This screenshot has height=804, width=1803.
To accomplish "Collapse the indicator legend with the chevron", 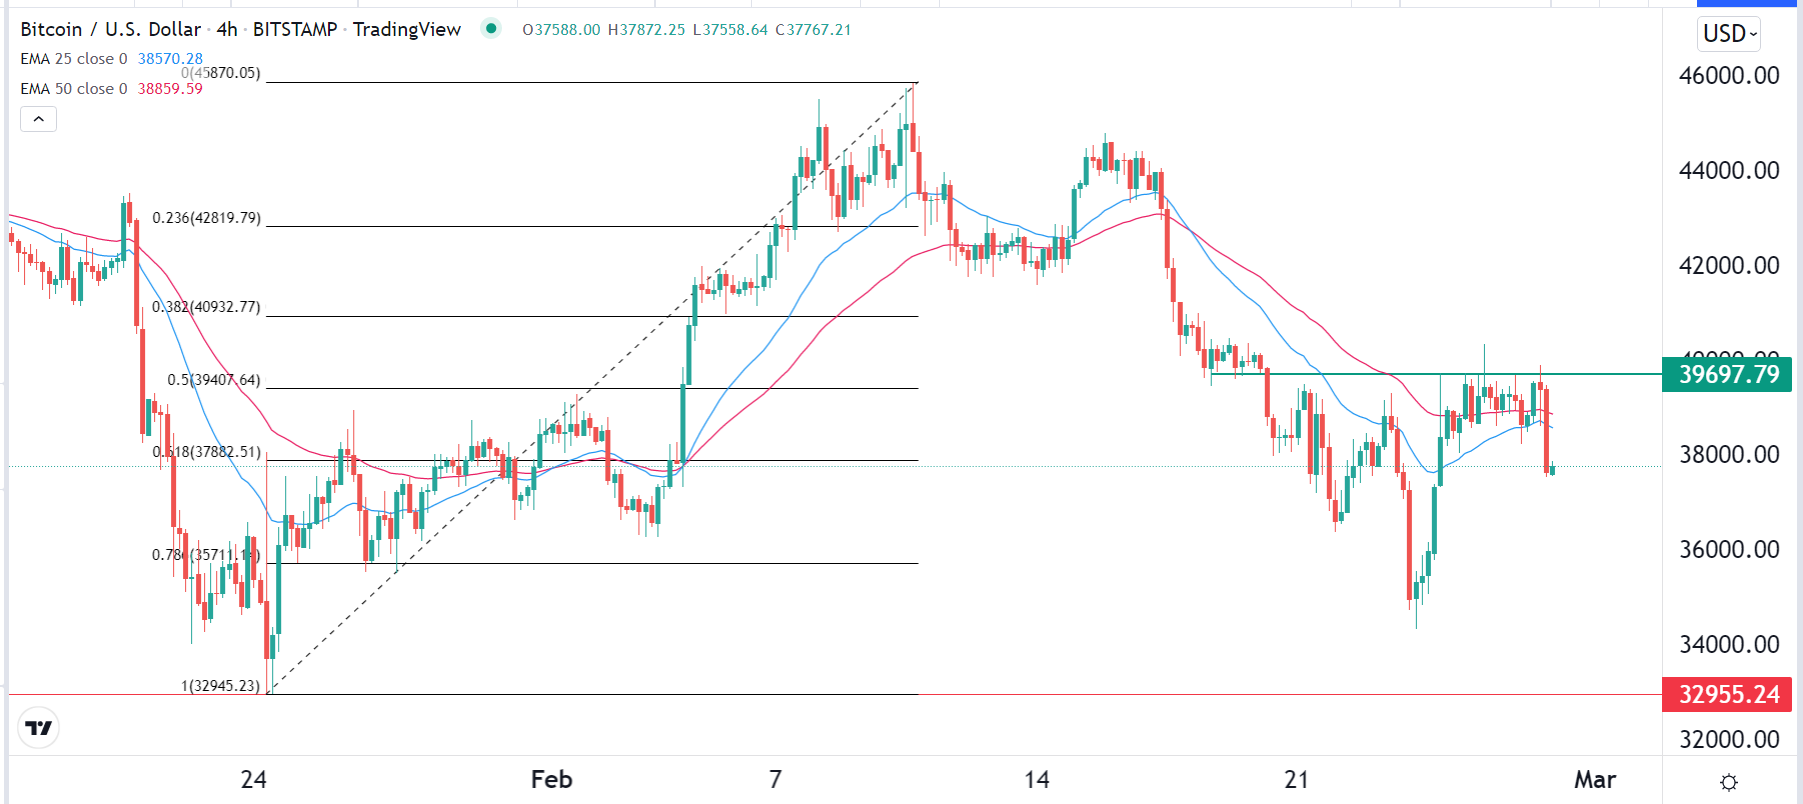I will [x=38, y=119].
